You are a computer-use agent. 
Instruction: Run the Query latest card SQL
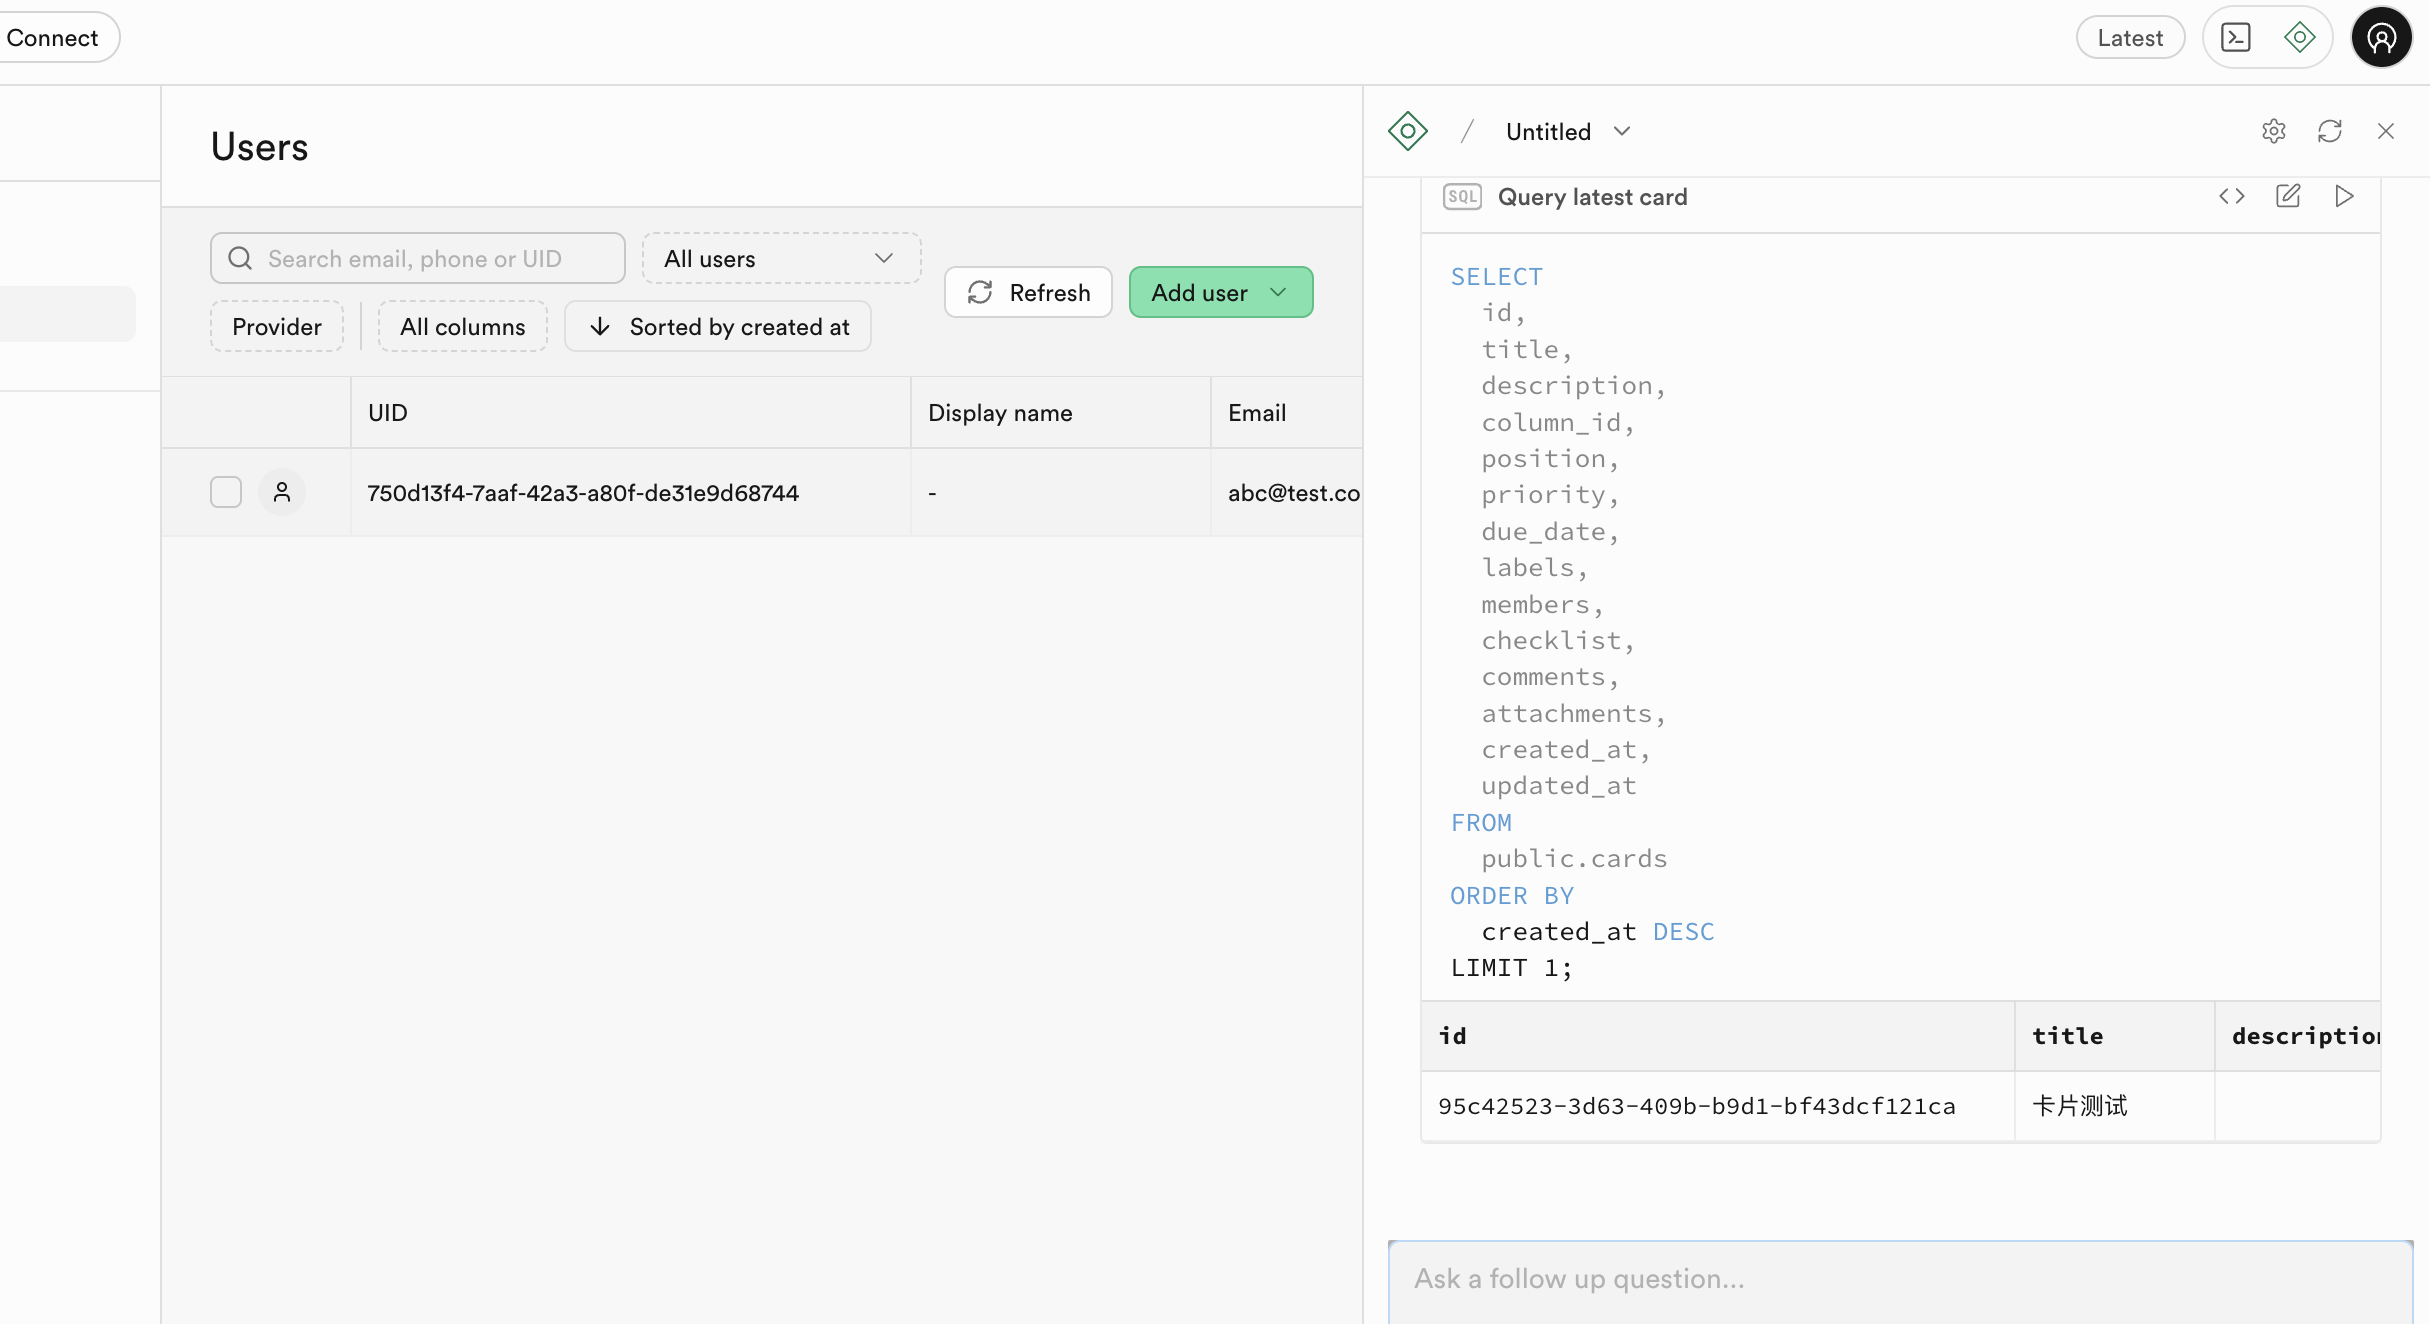point(2343,196)
